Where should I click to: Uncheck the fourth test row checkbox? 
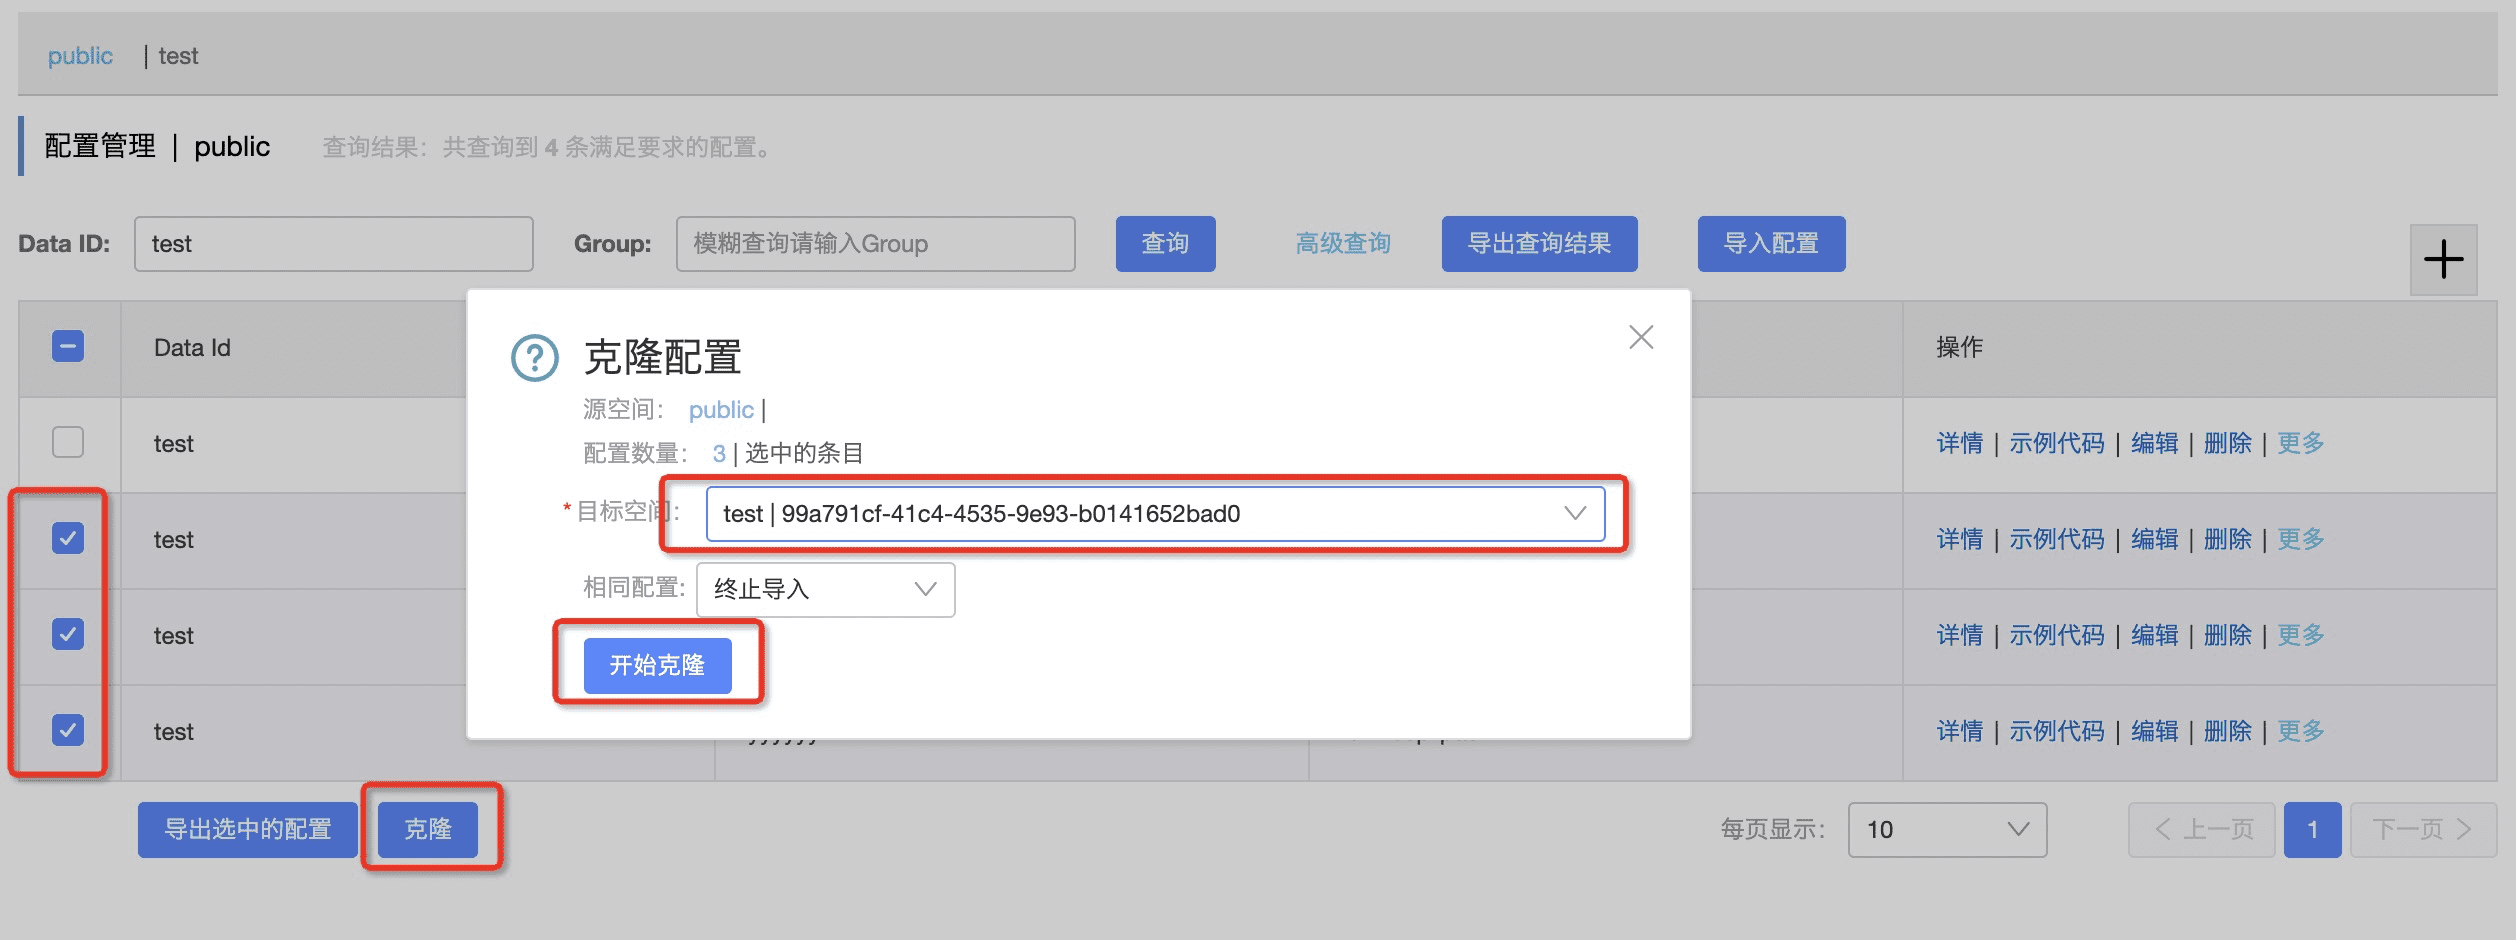pos(68,730)
